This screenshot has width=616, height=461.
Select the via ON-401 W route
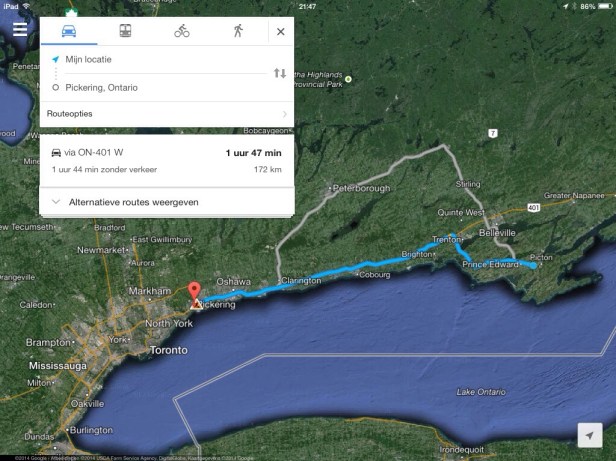167,161
